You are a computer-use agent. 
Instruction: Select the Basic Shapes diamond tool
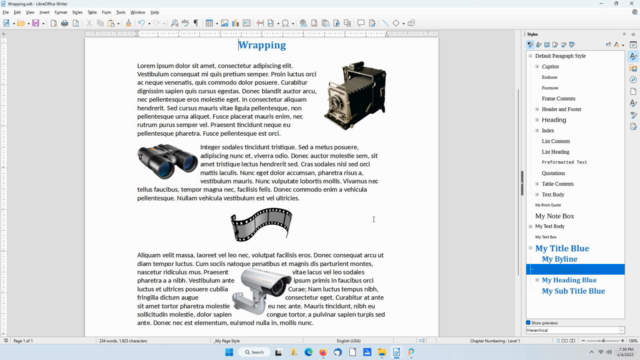(396, 23)
